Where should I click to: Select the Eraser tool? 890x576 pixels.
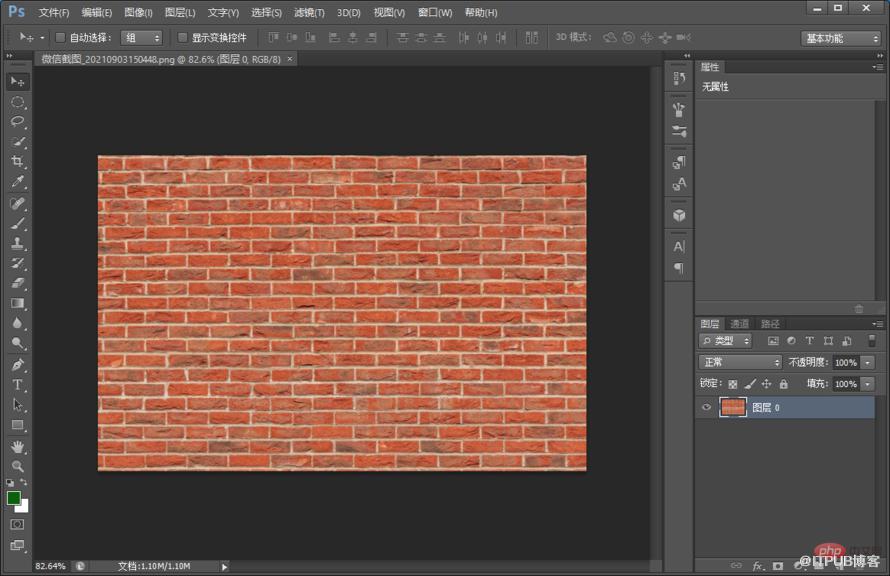[18, 283]
